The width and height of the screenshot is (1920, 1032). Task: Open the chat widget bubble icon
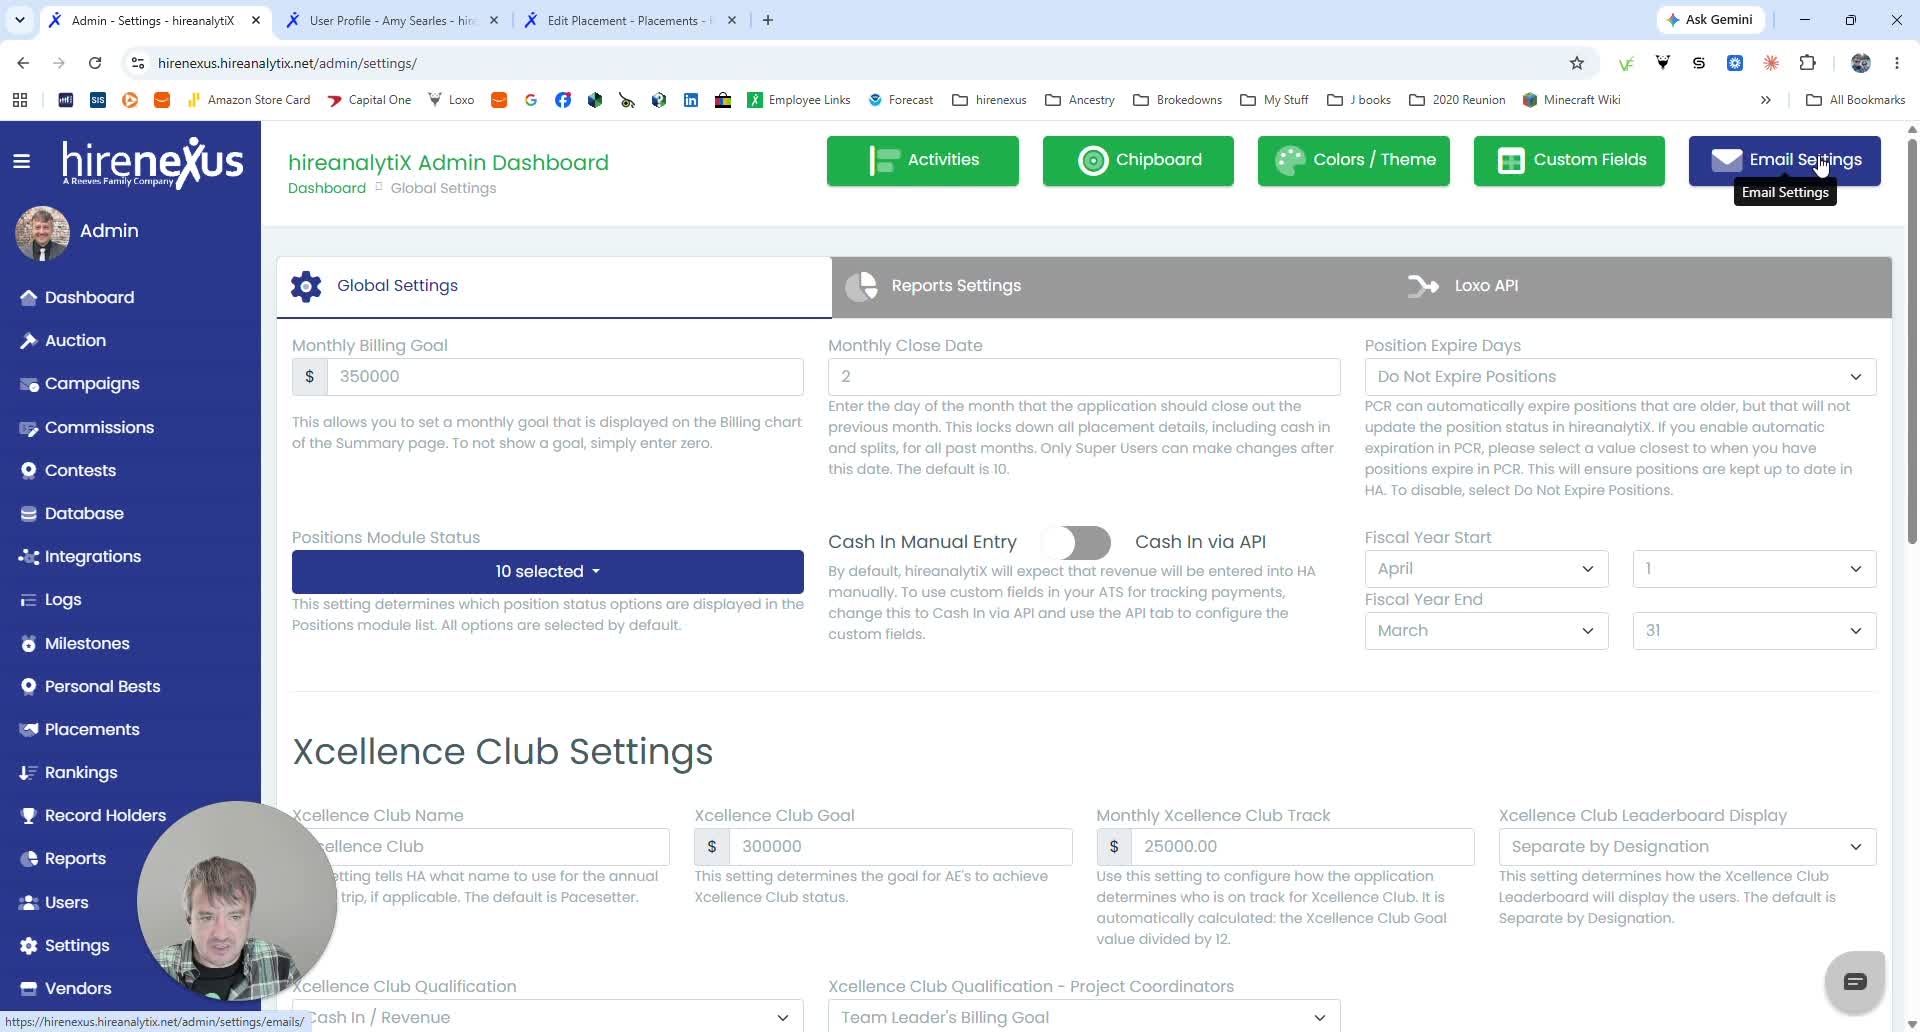point(1855,981)
